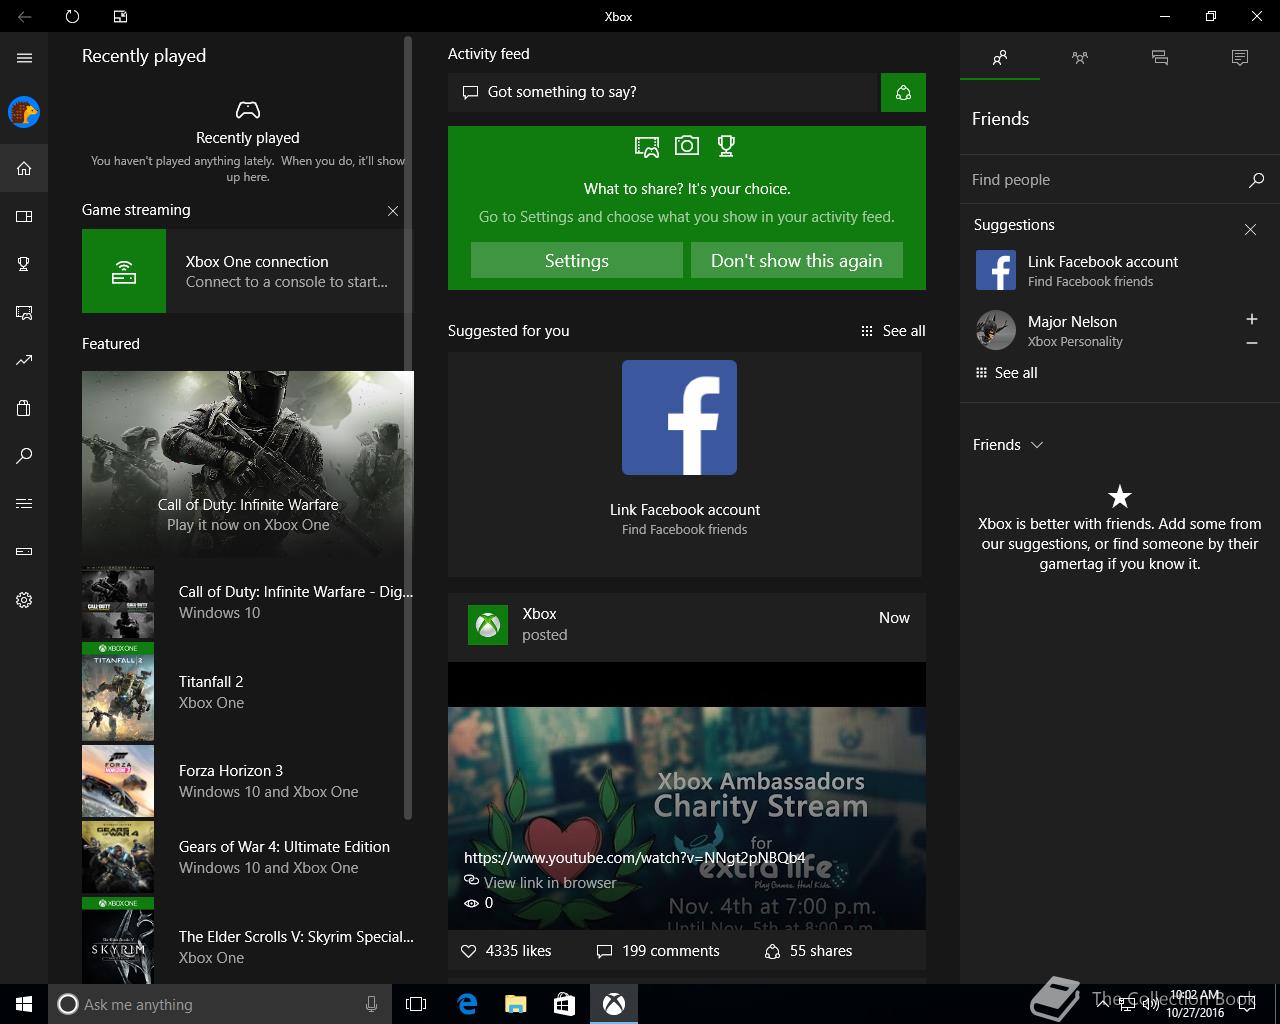This screenshot has width=1280, height=1024.
Task: Expand the Friends filter dropdown
Action: (x=1008, y=445)
